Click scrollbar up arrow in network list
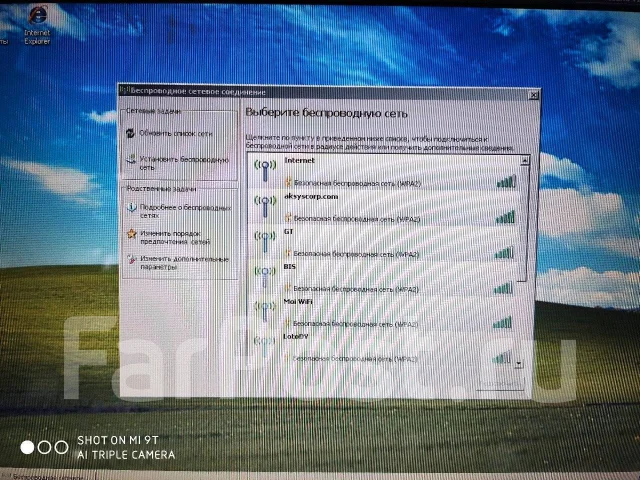The image size is (640, 480). [x=525, y=160]
